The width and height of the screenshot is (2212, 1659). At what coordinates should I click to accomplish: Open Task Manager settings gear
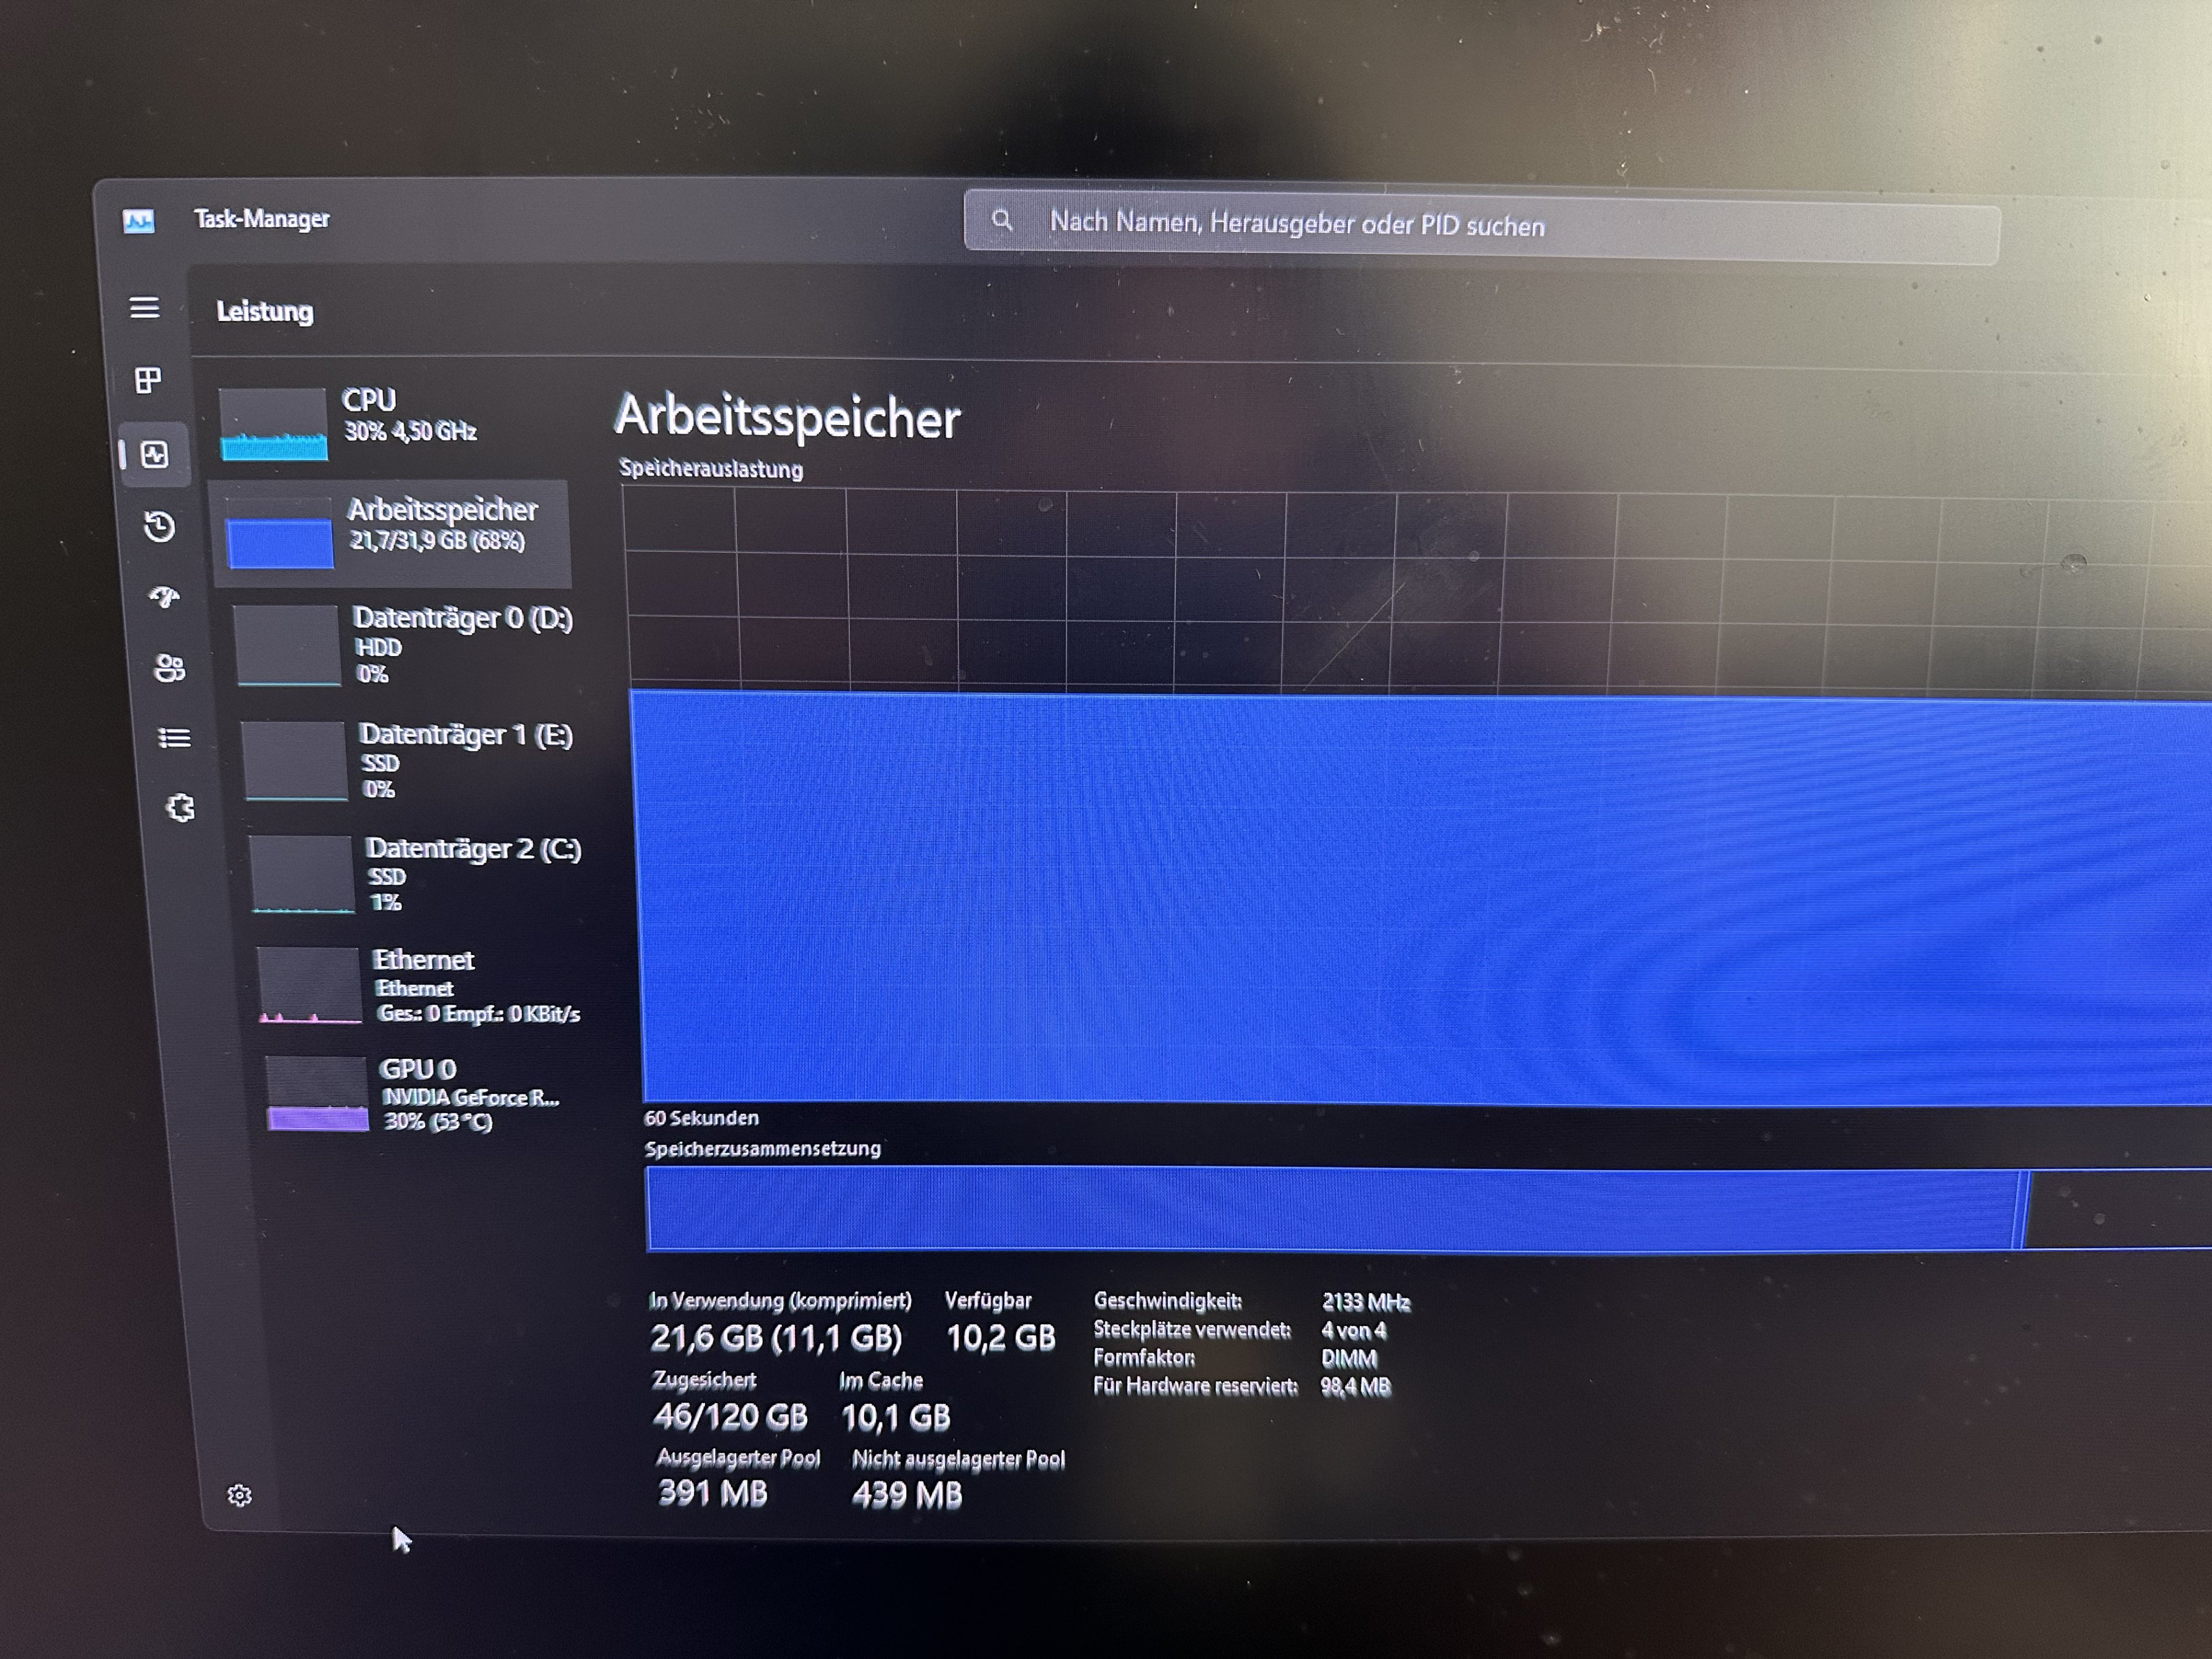(239, 1495)
